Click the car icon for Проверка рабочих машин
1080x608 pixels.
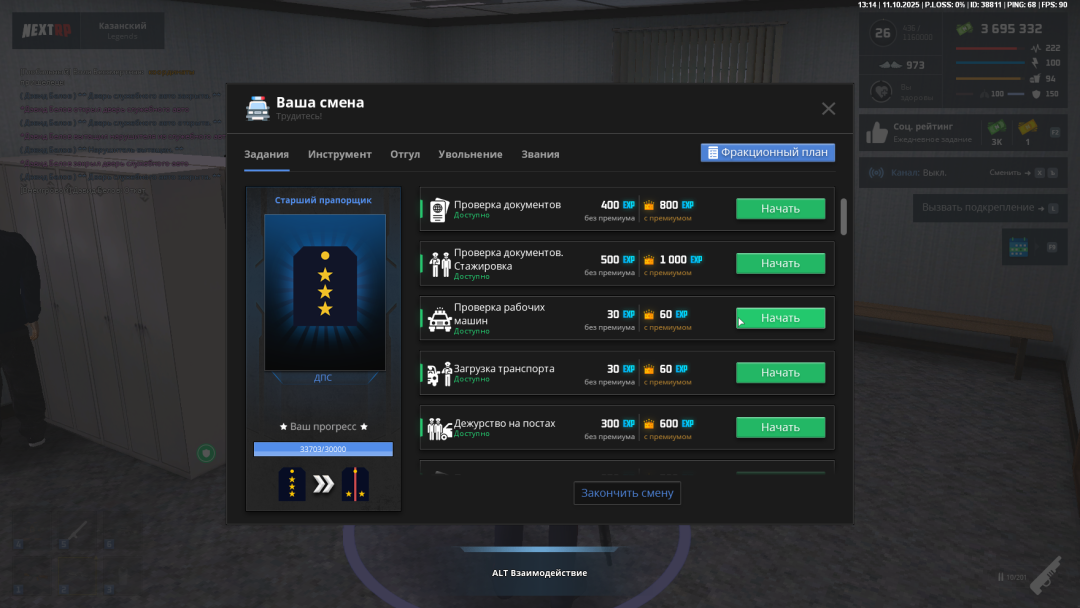point(440,319)
